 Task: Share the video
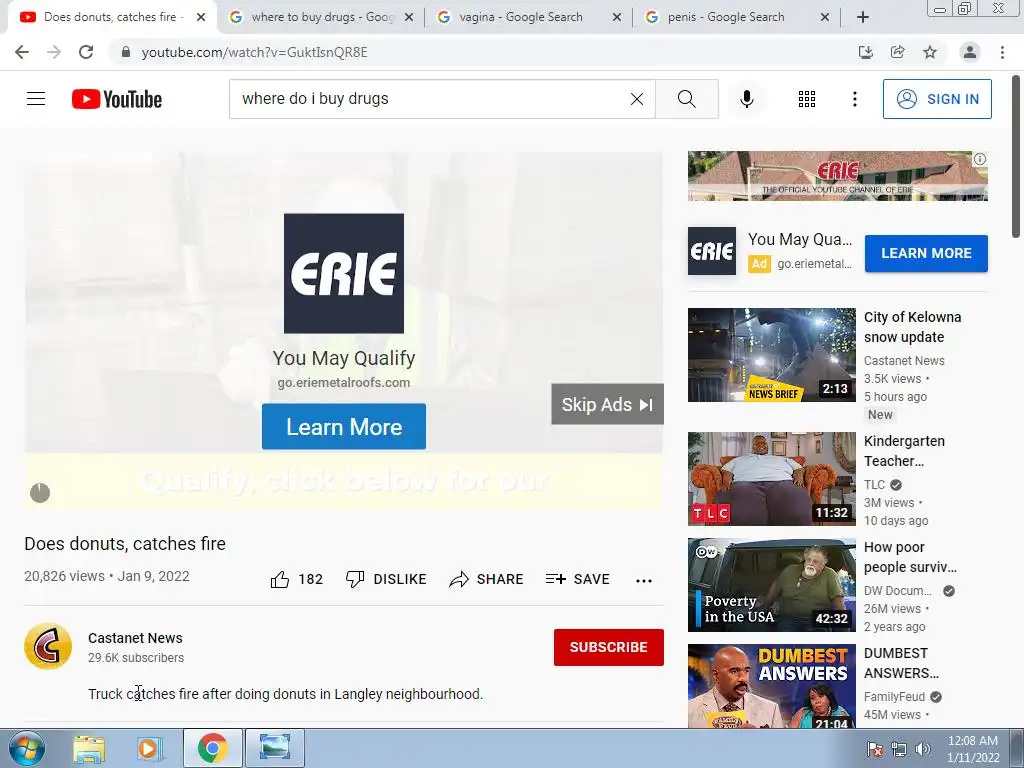click(x=487, y=579)
